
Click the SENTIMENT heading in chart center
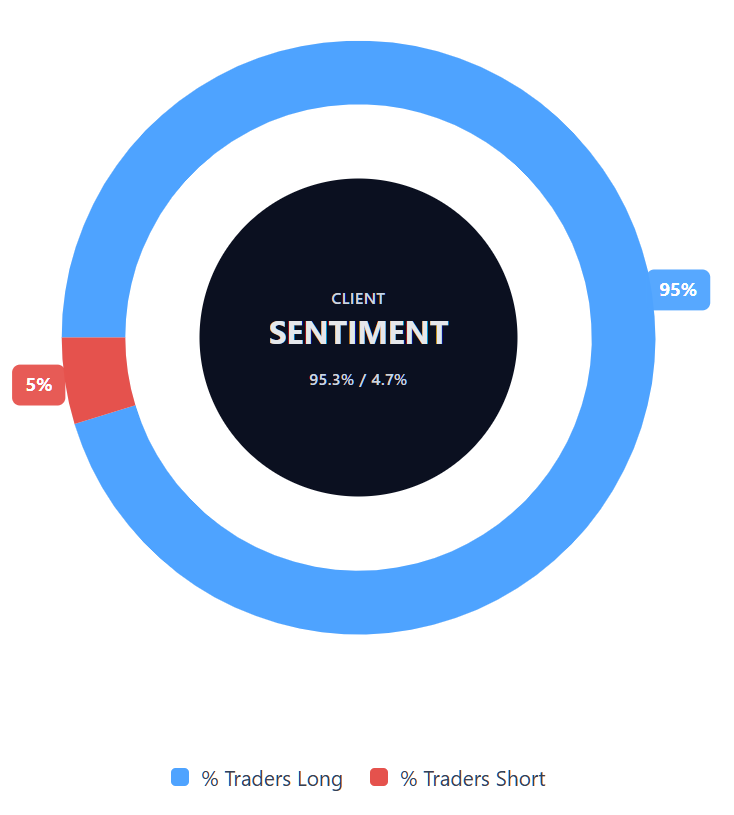358,333
